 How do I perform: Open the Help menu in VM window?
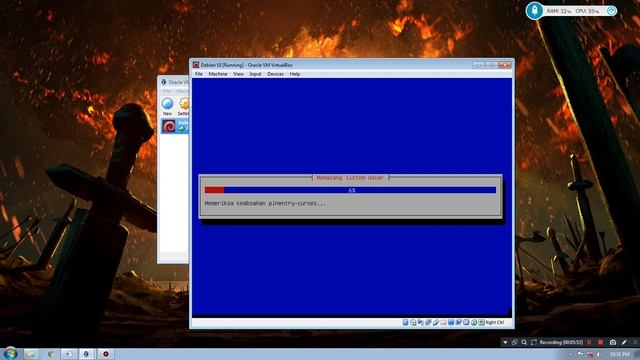[295, 74]
